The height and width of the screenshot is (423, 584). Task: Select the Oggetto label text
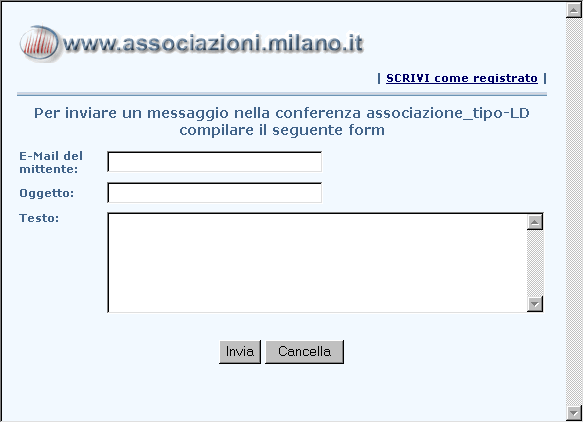point(47,193)
